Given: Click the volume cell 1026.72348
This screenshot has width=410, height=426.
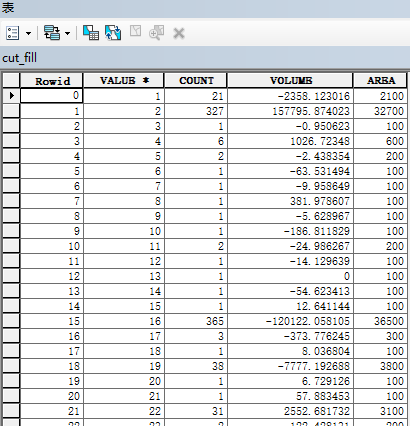Looking at the screenshot, I should pos(290,141).
